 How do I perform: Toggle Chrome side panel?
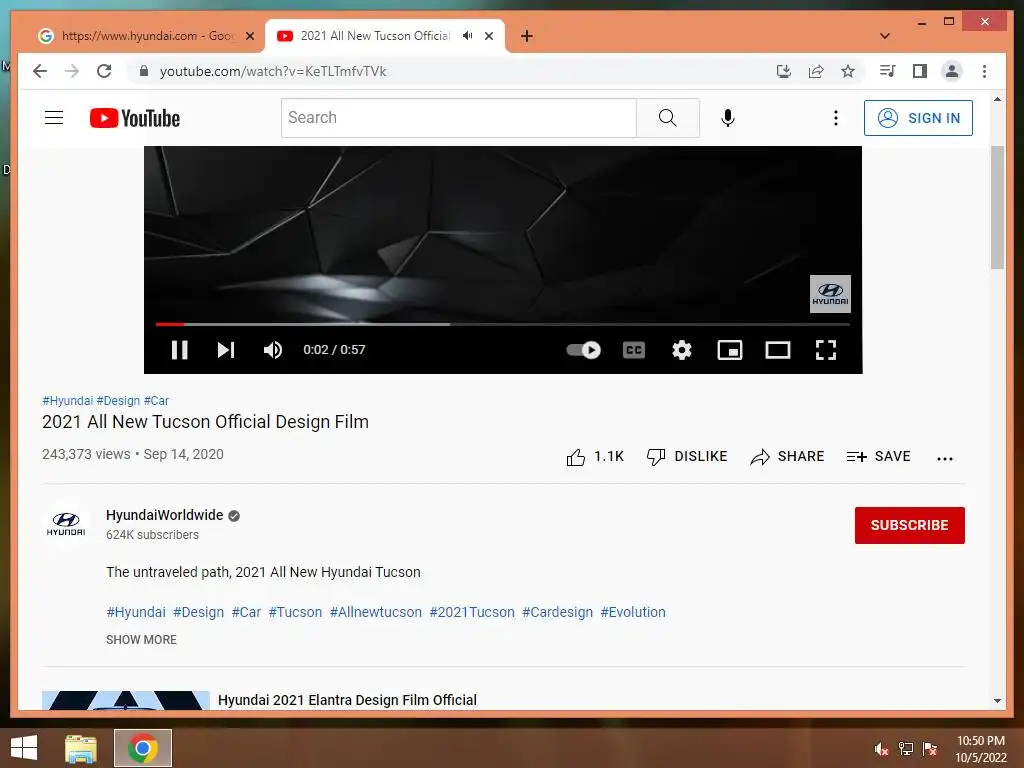click(x=920, y=71)
